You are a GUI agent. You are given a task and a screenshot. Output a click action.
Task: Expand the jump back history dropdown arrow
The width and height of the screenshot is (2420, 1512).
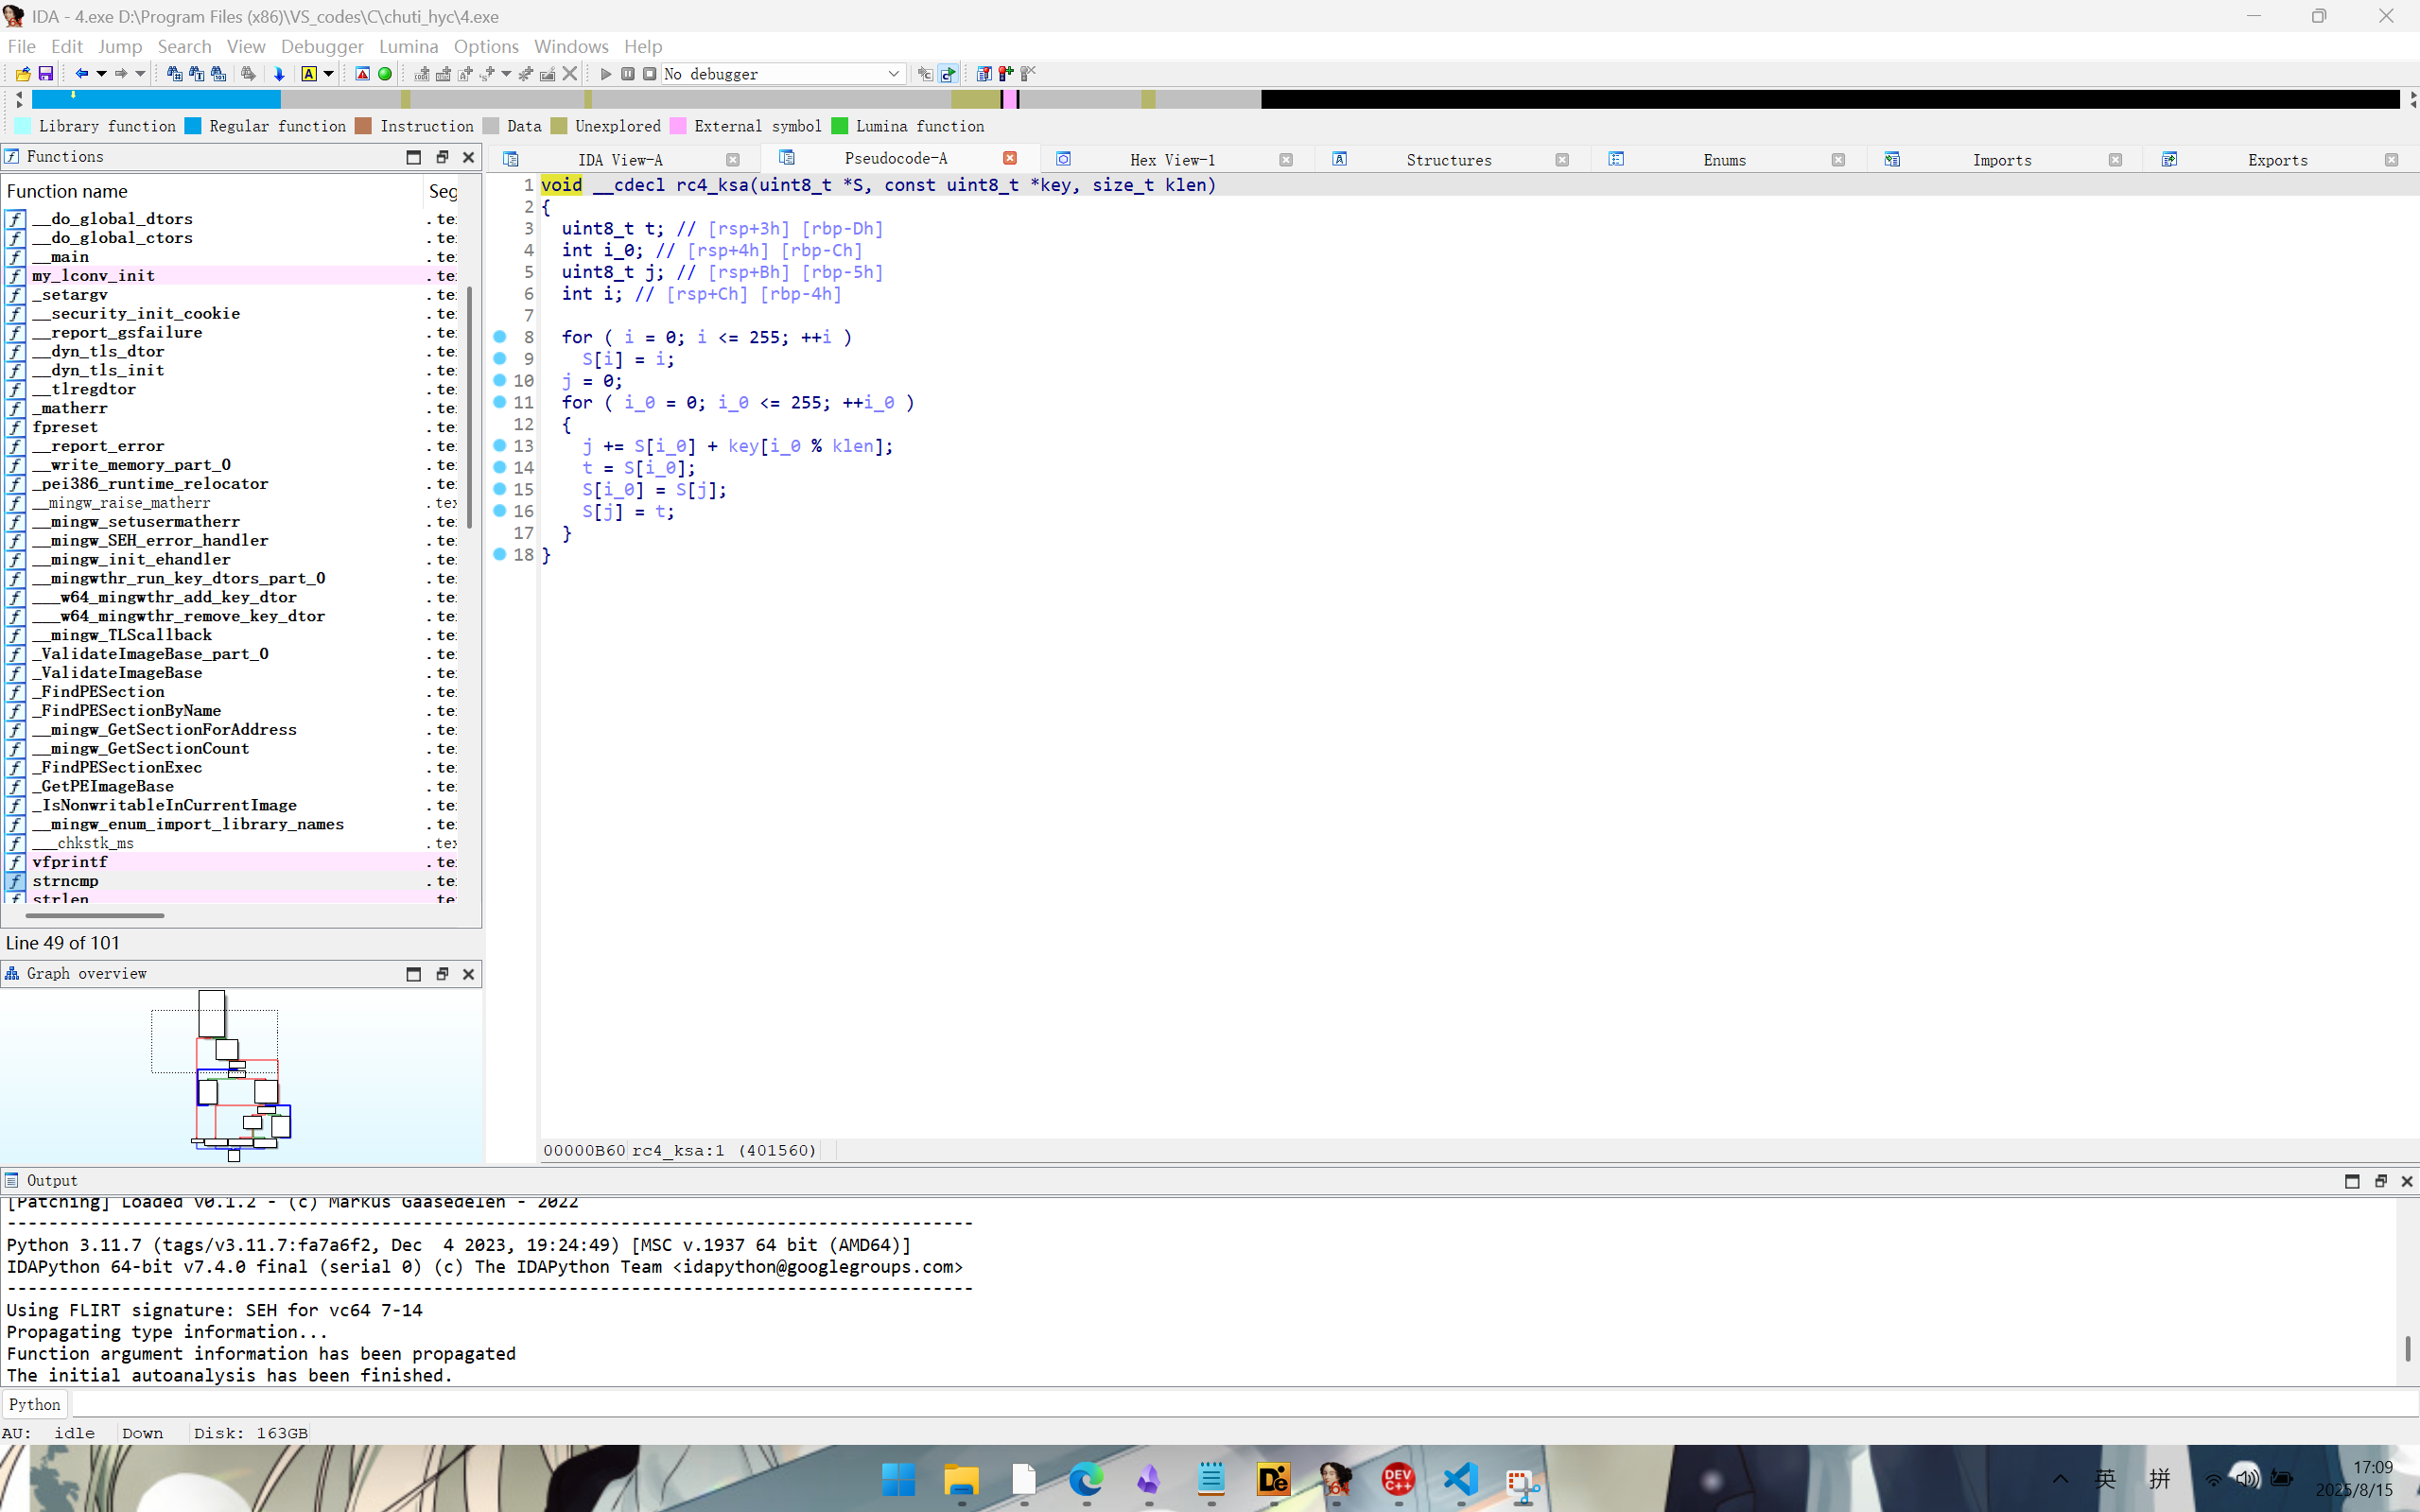click(101, 74)
